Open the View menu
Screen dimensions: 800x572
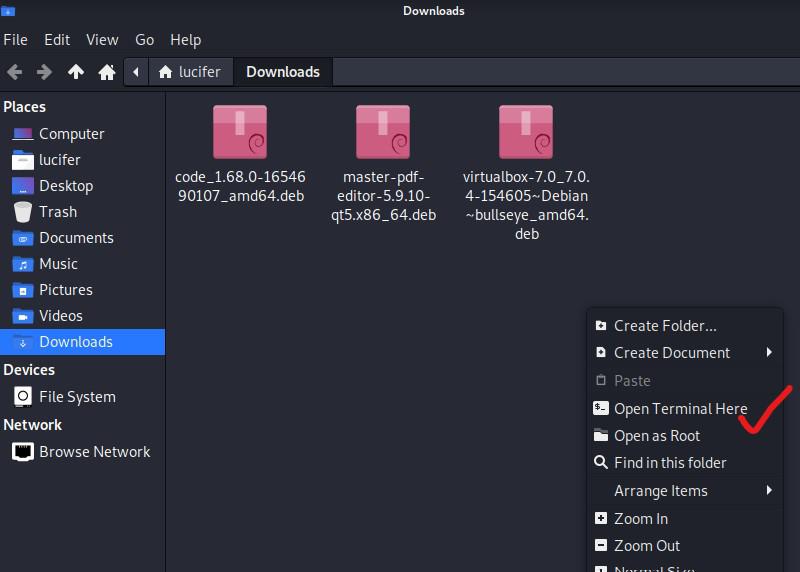(x=102, y=40)
